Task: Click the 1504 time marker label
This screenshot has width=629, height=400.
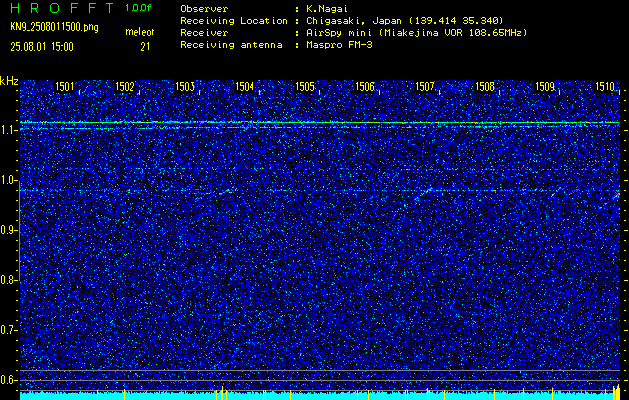Action: (245, 87)
